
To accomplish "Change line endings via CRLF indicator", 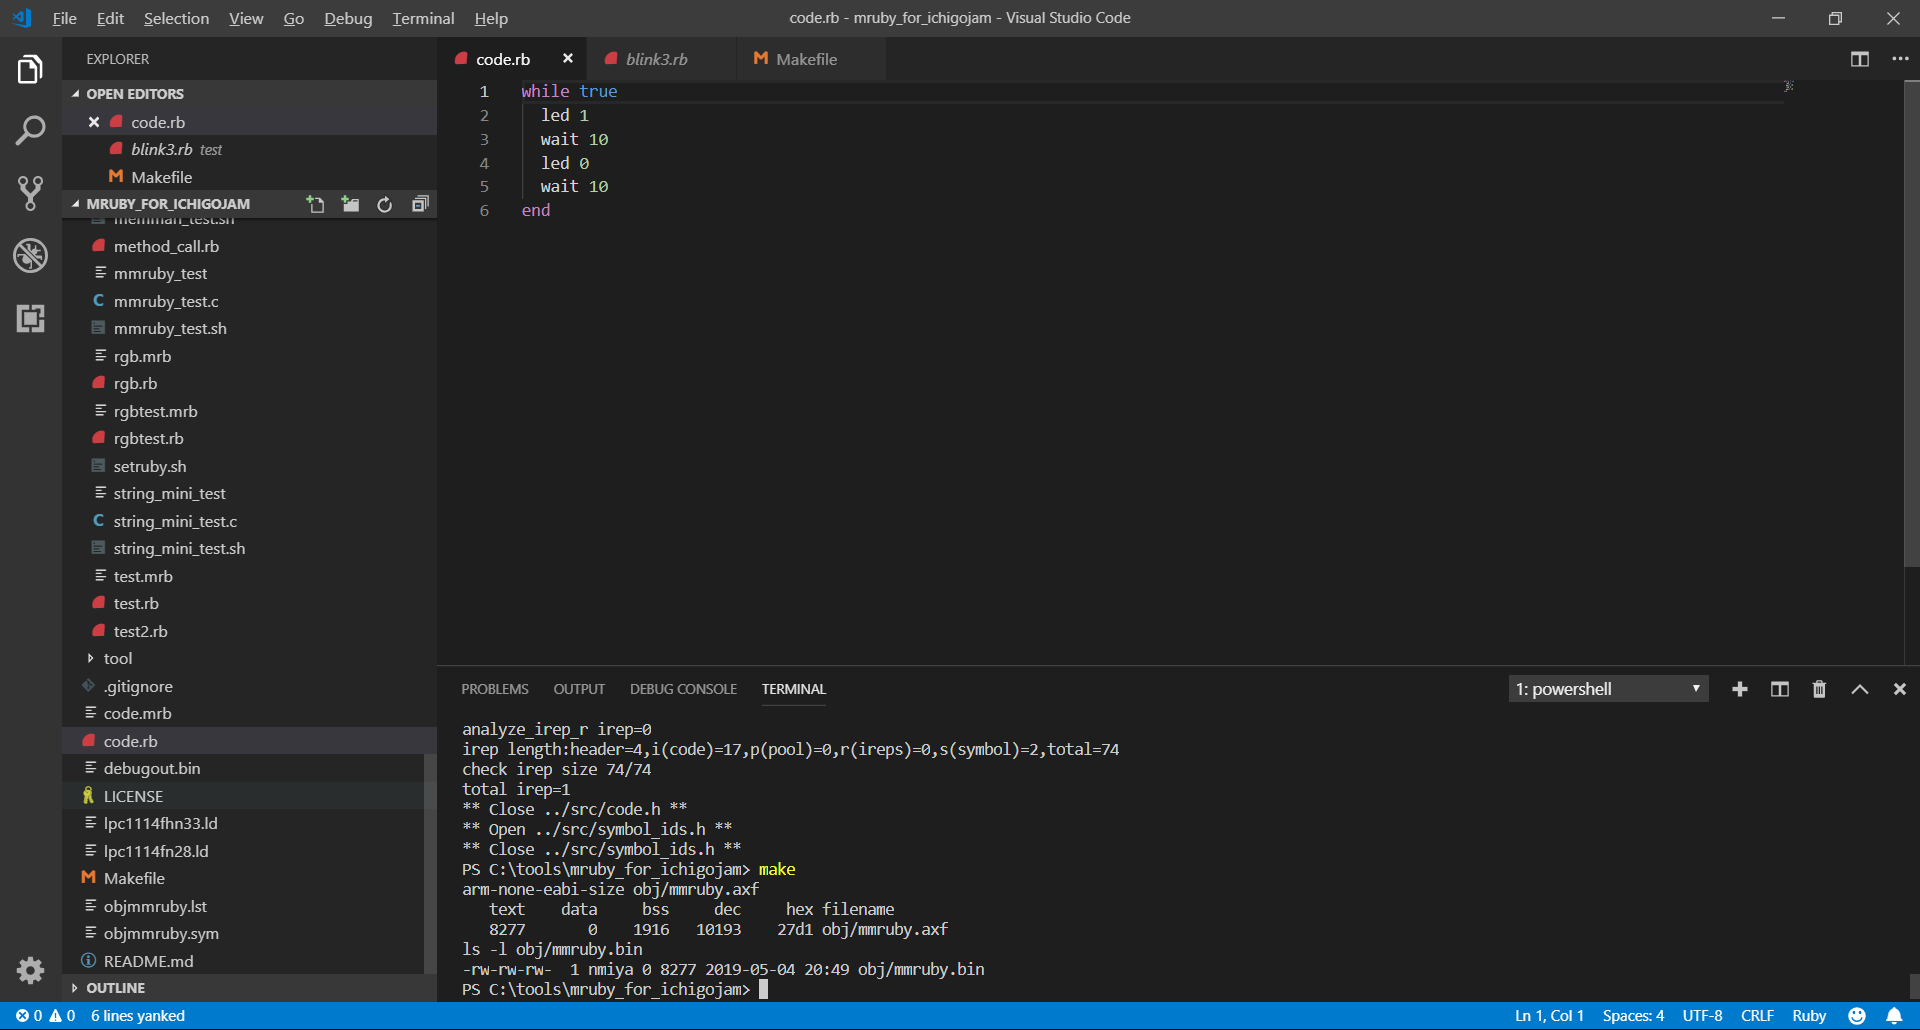I will click(x=1756, y=1016).
